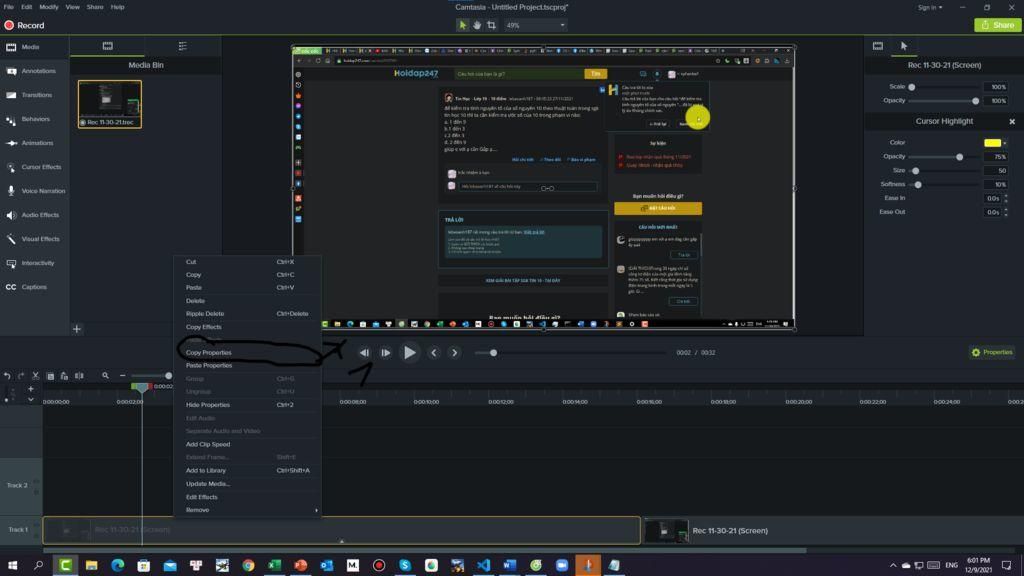Viewport: 1024px width, 576px height.
Task: Remove the Cursor Highlight effect with X
Action: click(1012, 121)
